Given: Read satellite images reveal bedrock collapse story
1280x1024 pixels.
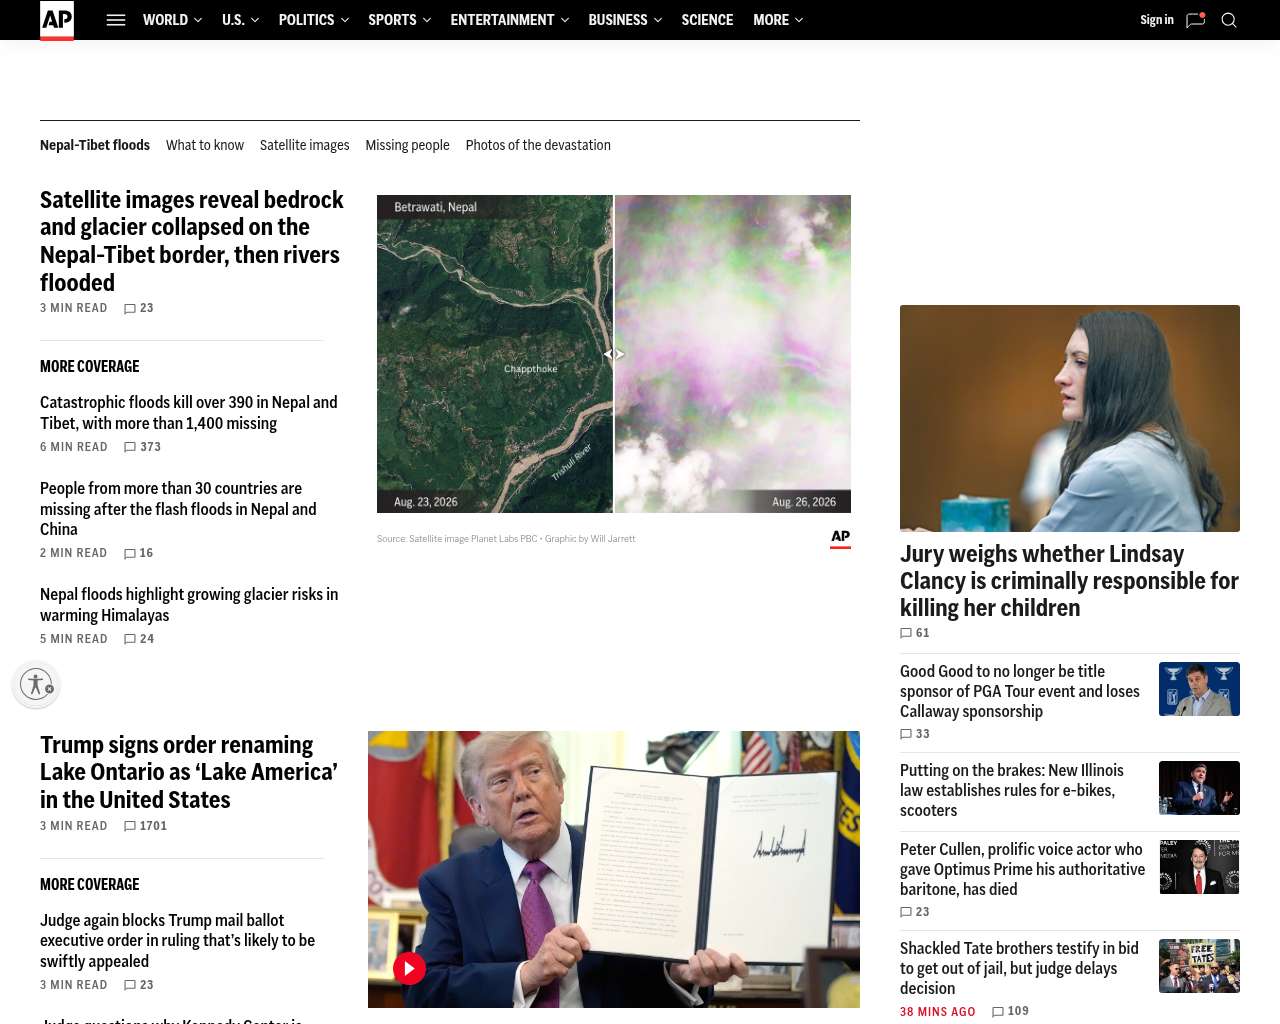Looking at the screenshot, I should coord(192,241).
